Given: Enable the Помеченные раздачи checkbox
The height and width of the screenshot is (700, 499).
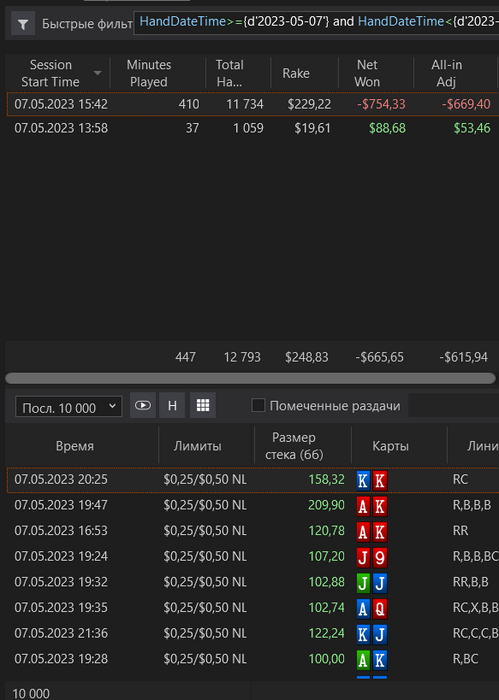Looking at the screenshot, I should (x=258, y=405).
